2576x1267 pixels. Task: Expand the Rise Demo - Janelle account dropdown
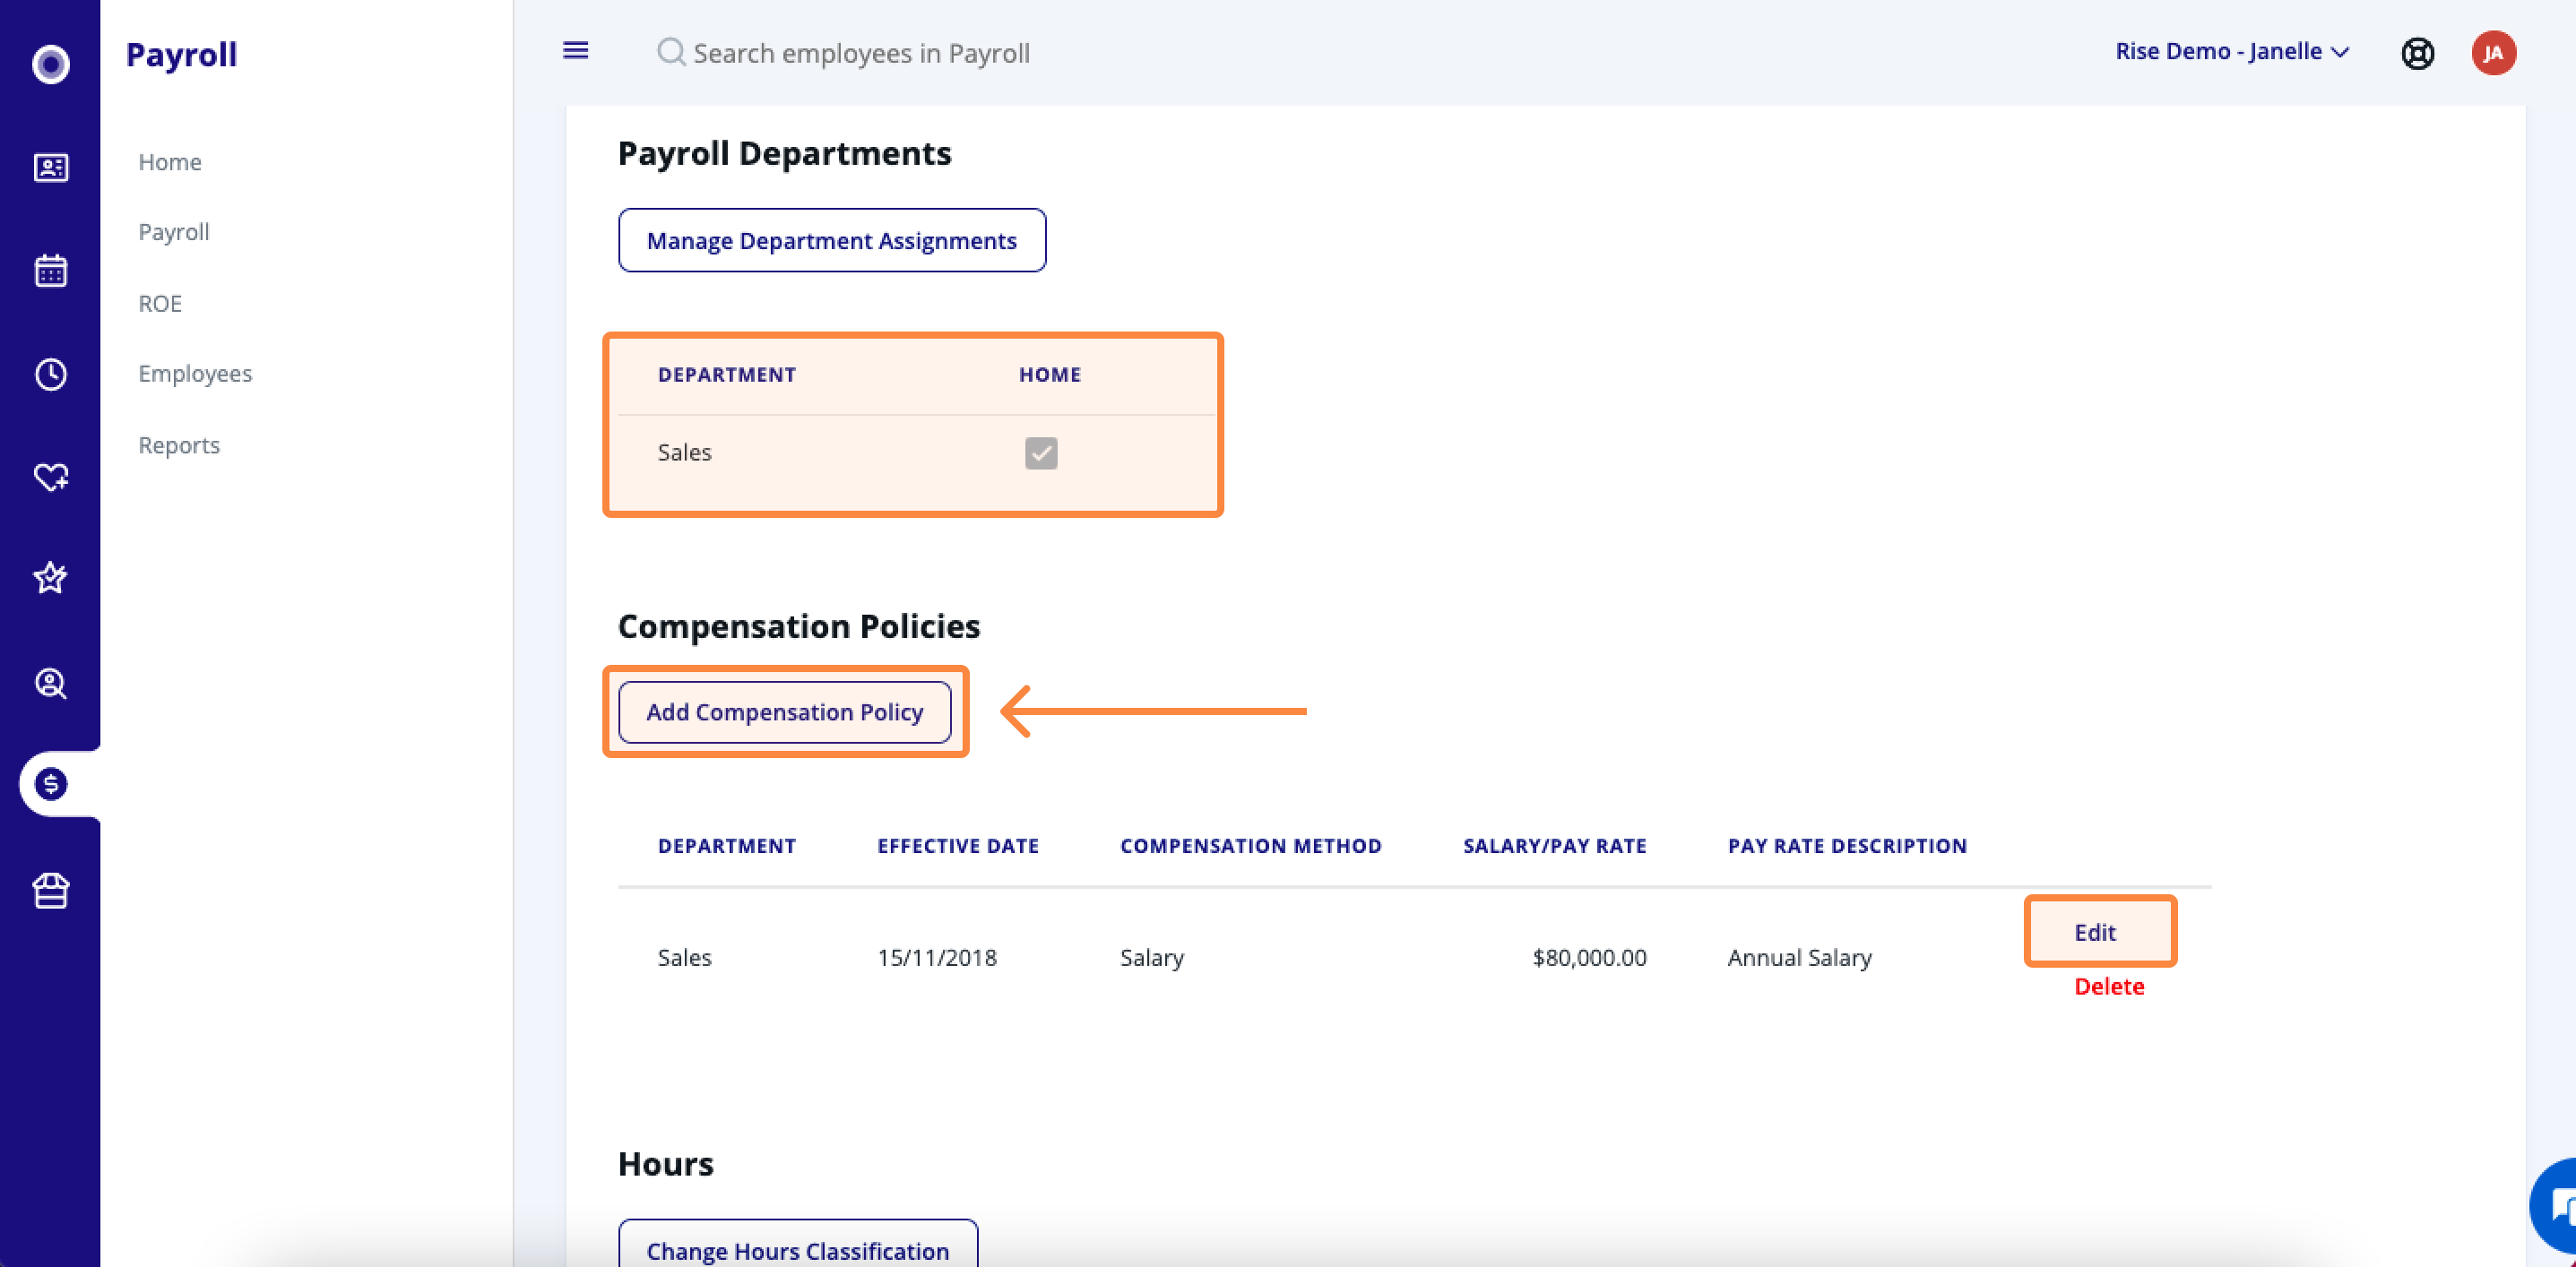click(2231, 51)
